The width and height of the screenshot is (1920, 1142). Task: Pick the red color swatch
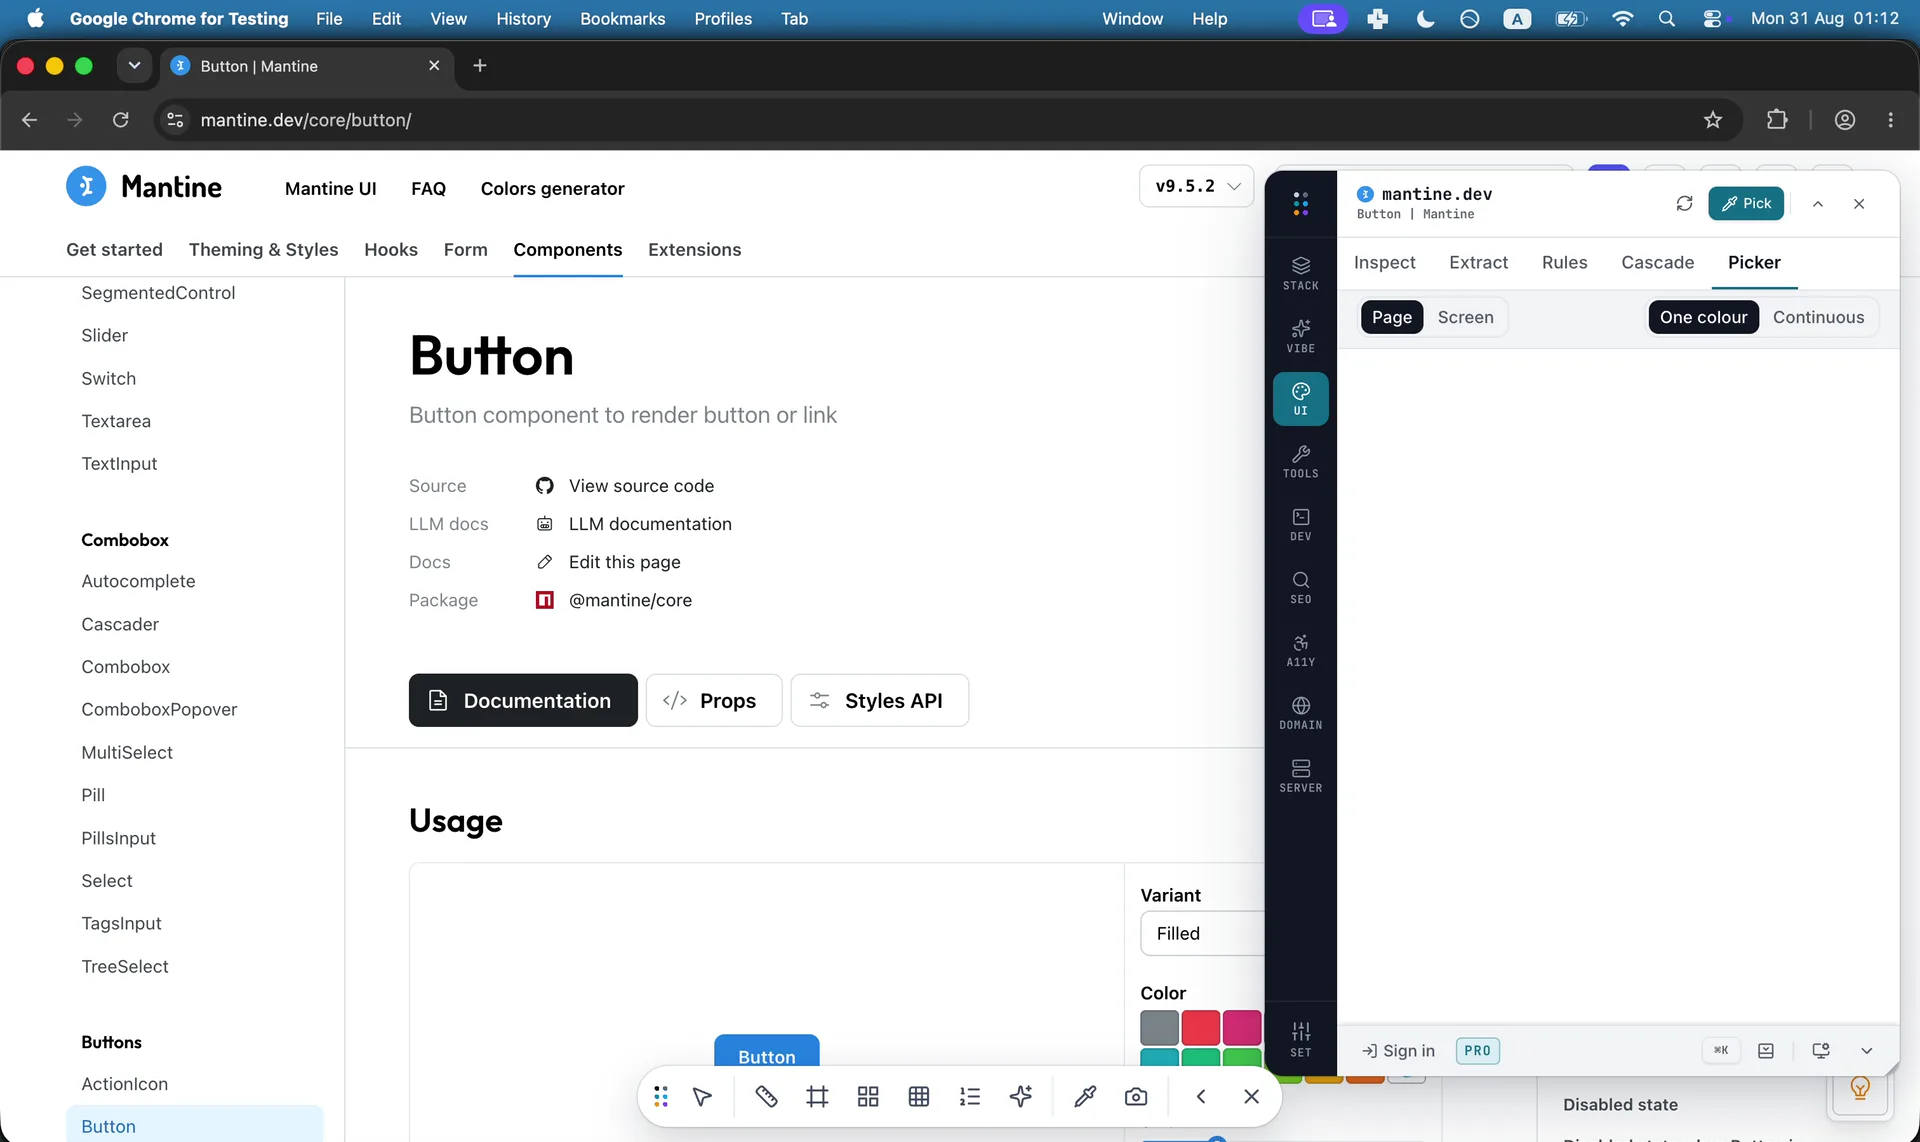click(x=1200, y=1028)
